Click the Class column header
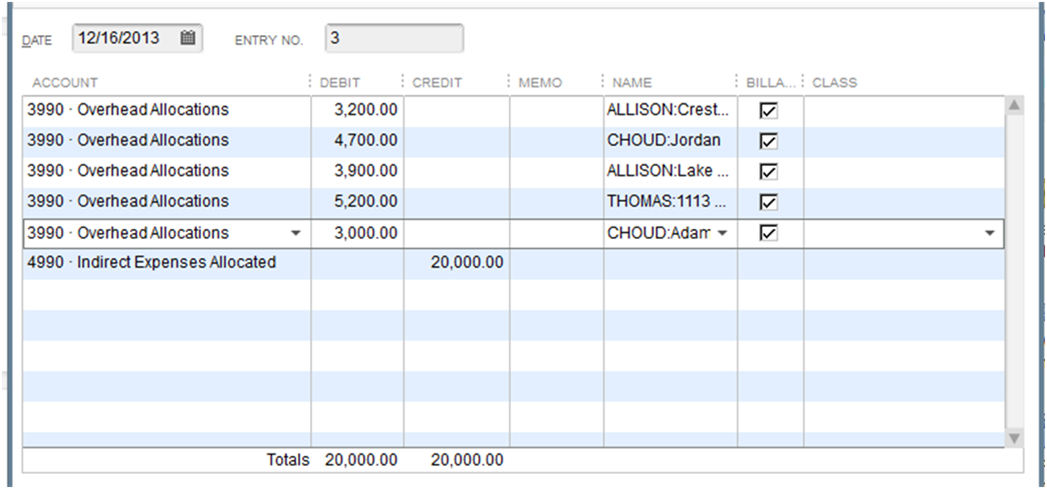The image size is (1047, 489). pos(835,82)
